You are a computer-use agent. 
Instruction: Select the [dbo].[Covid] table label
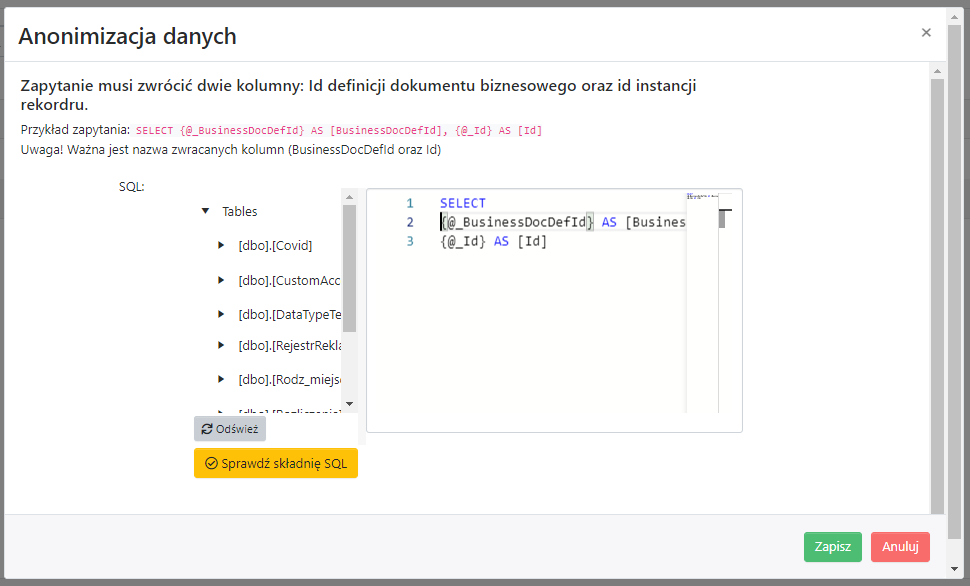[x=275, y=246]
